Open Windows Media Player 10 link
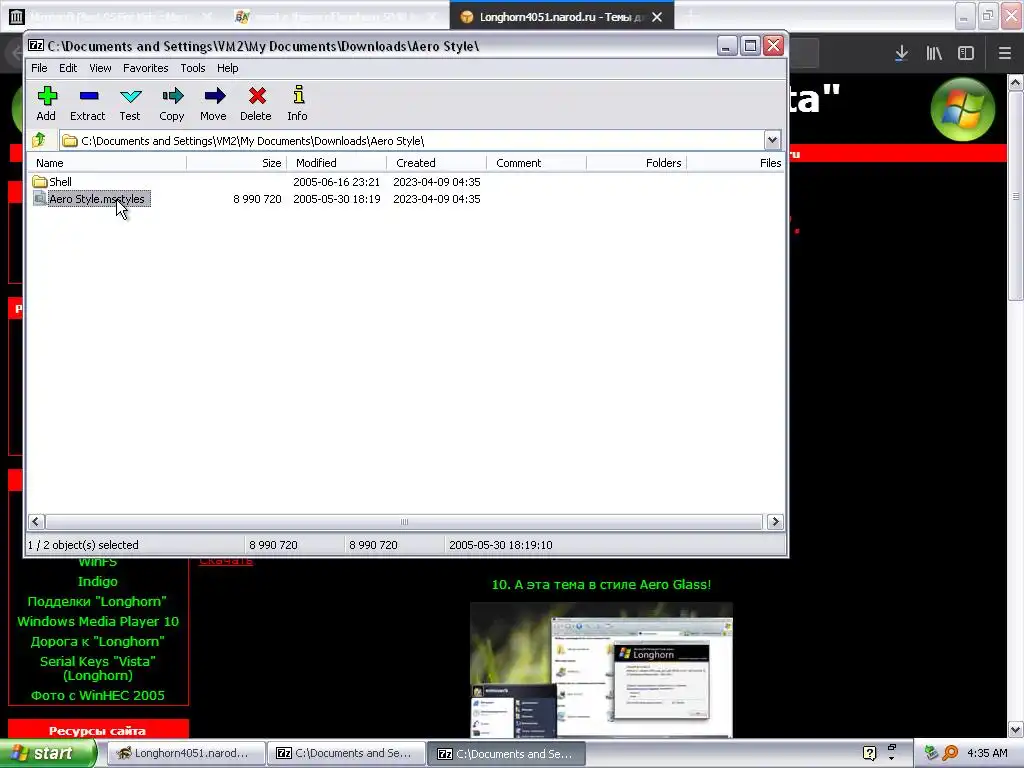 [98, 622]
